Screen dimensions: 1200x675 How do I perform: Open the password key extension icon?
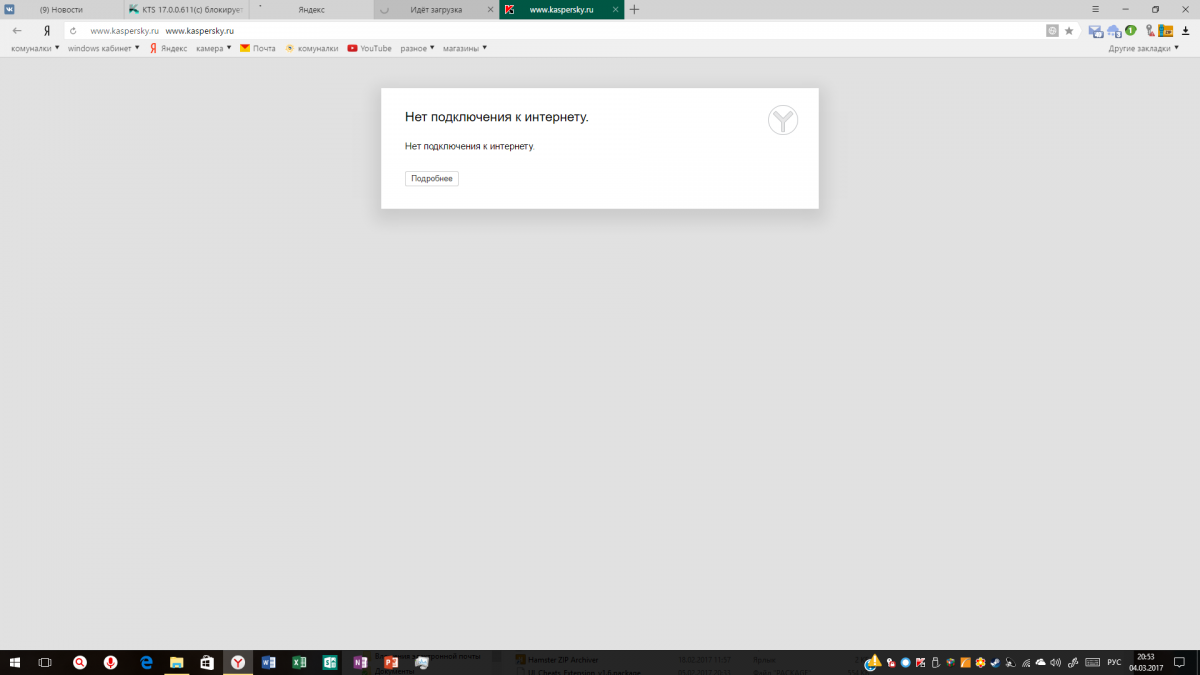pyautogui.click(x=1151, y=31)
